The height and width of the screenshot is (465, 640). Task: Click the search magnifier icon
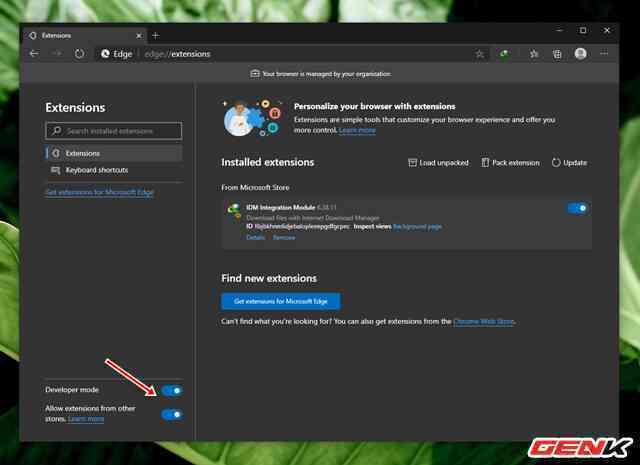pyautogui.click(x=57, y=131)
